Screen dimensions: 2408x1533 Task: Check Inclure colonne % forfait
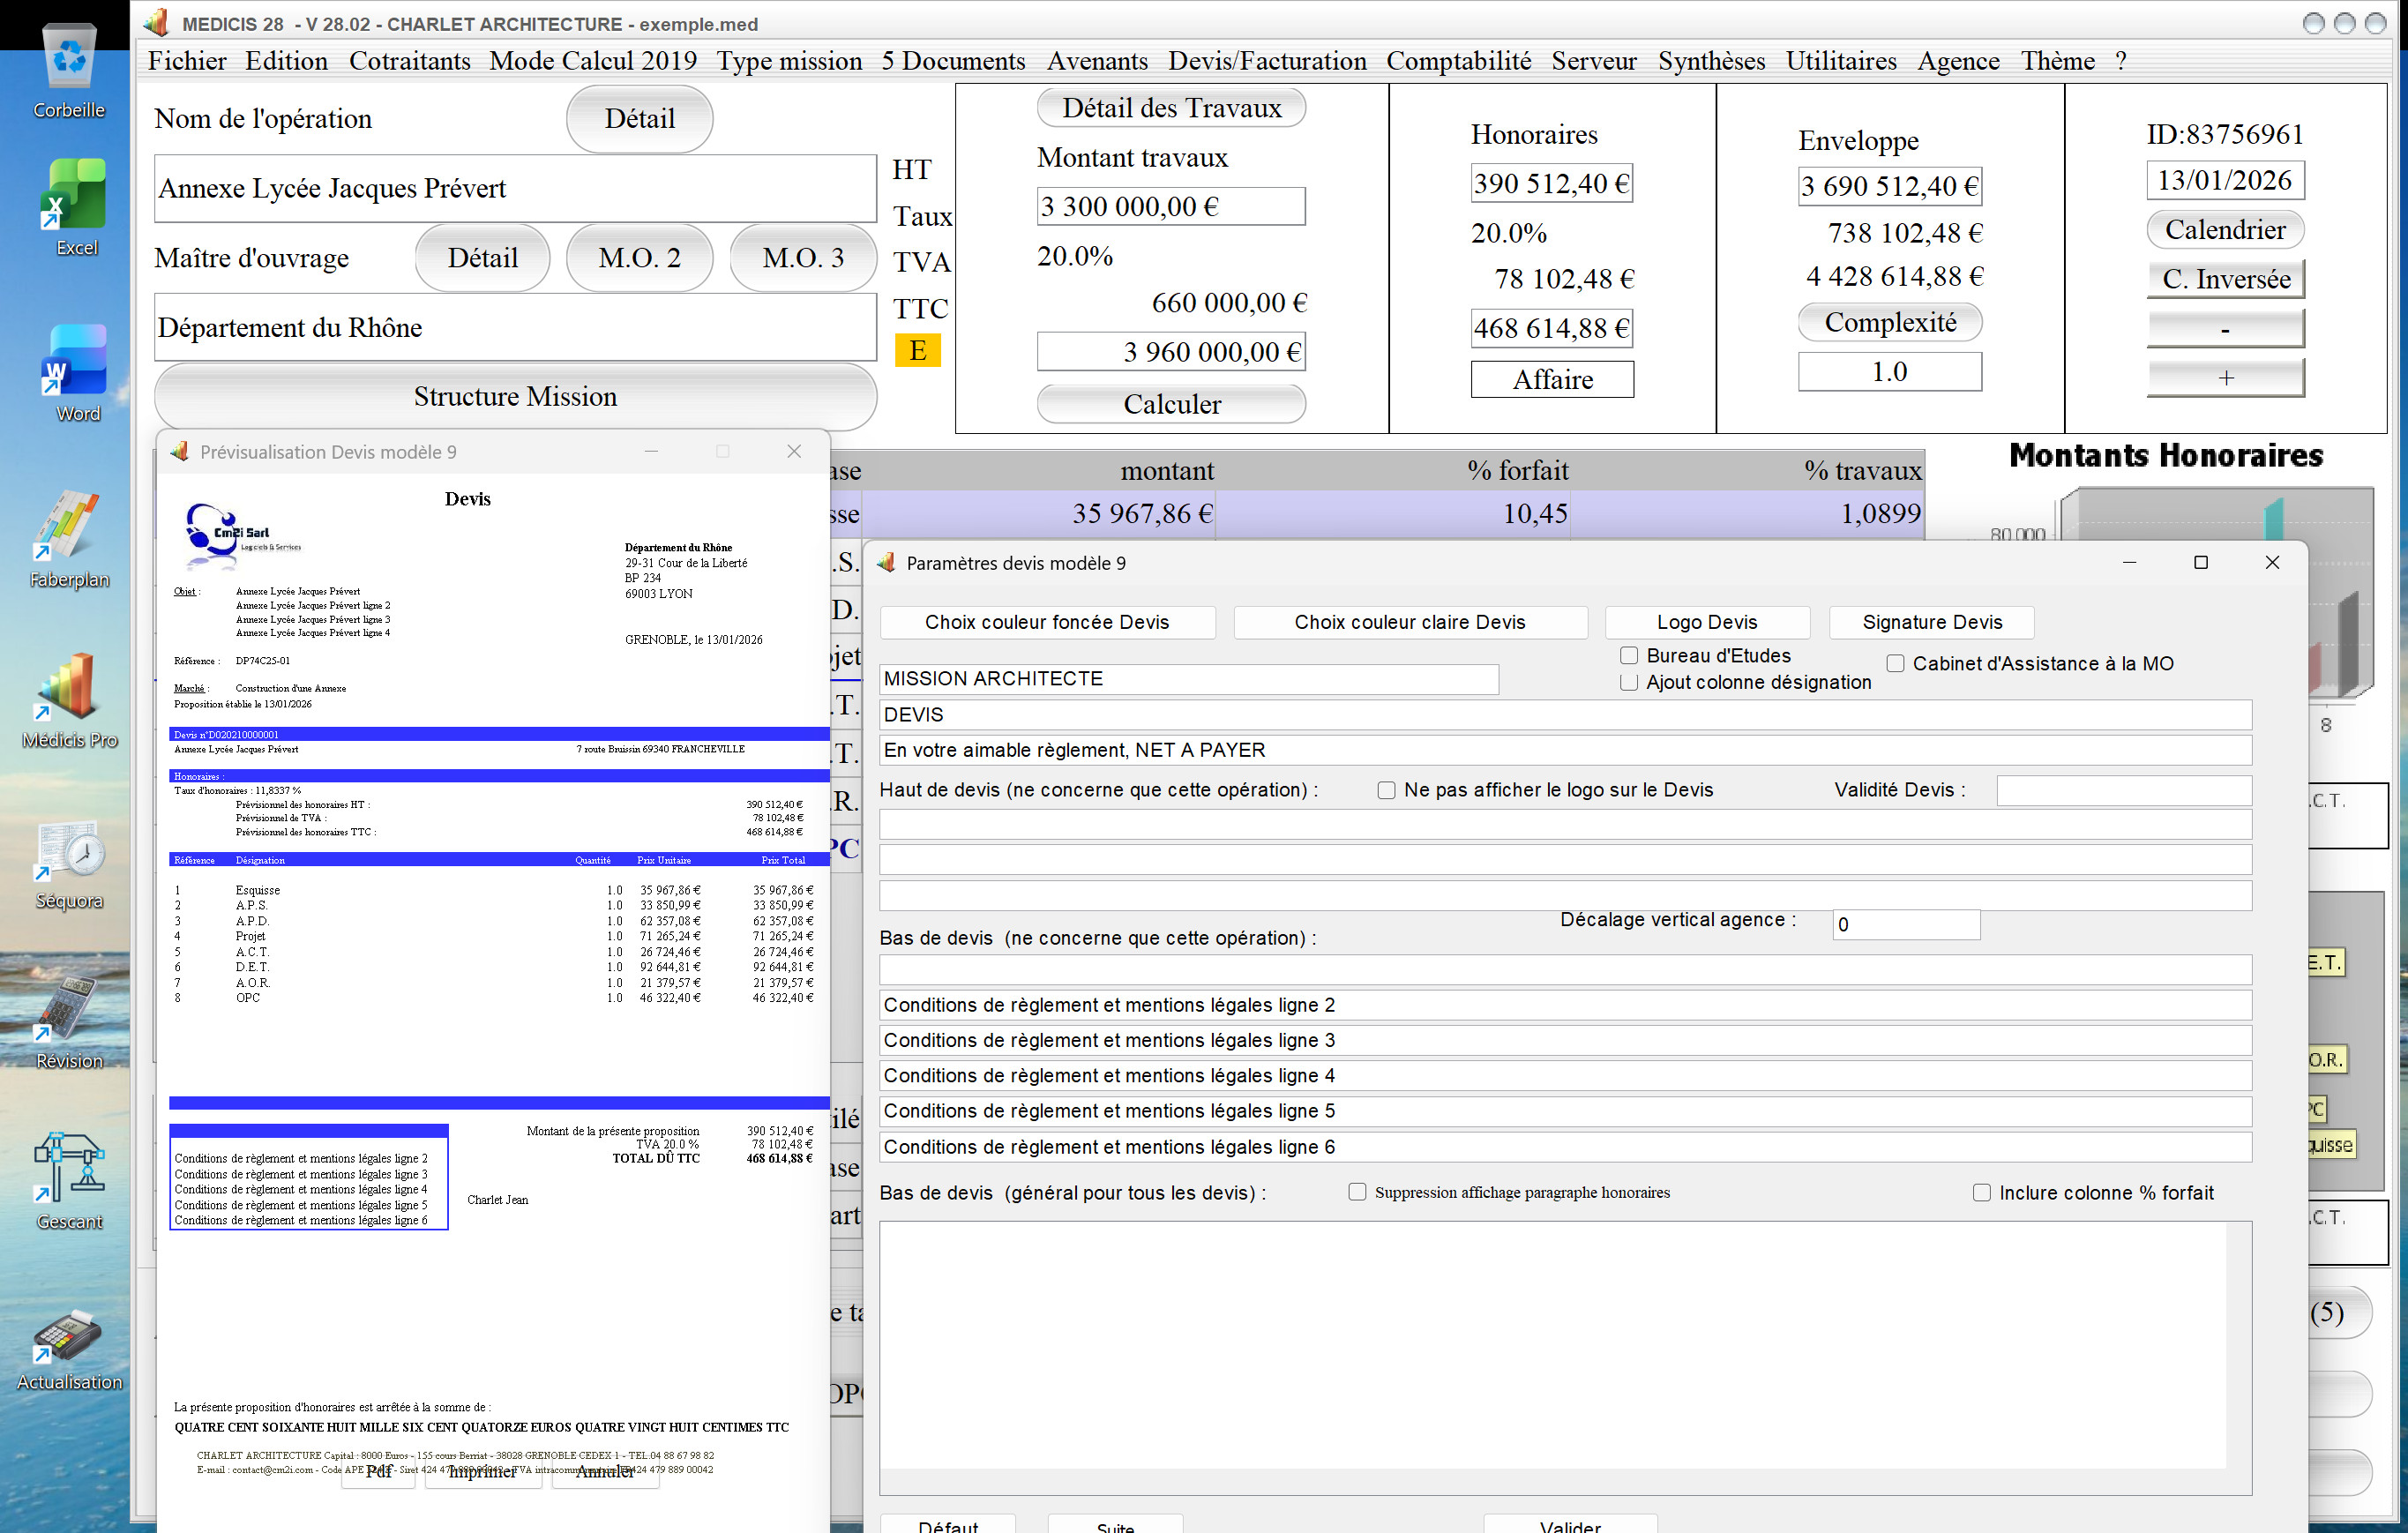(1981, 1192)
